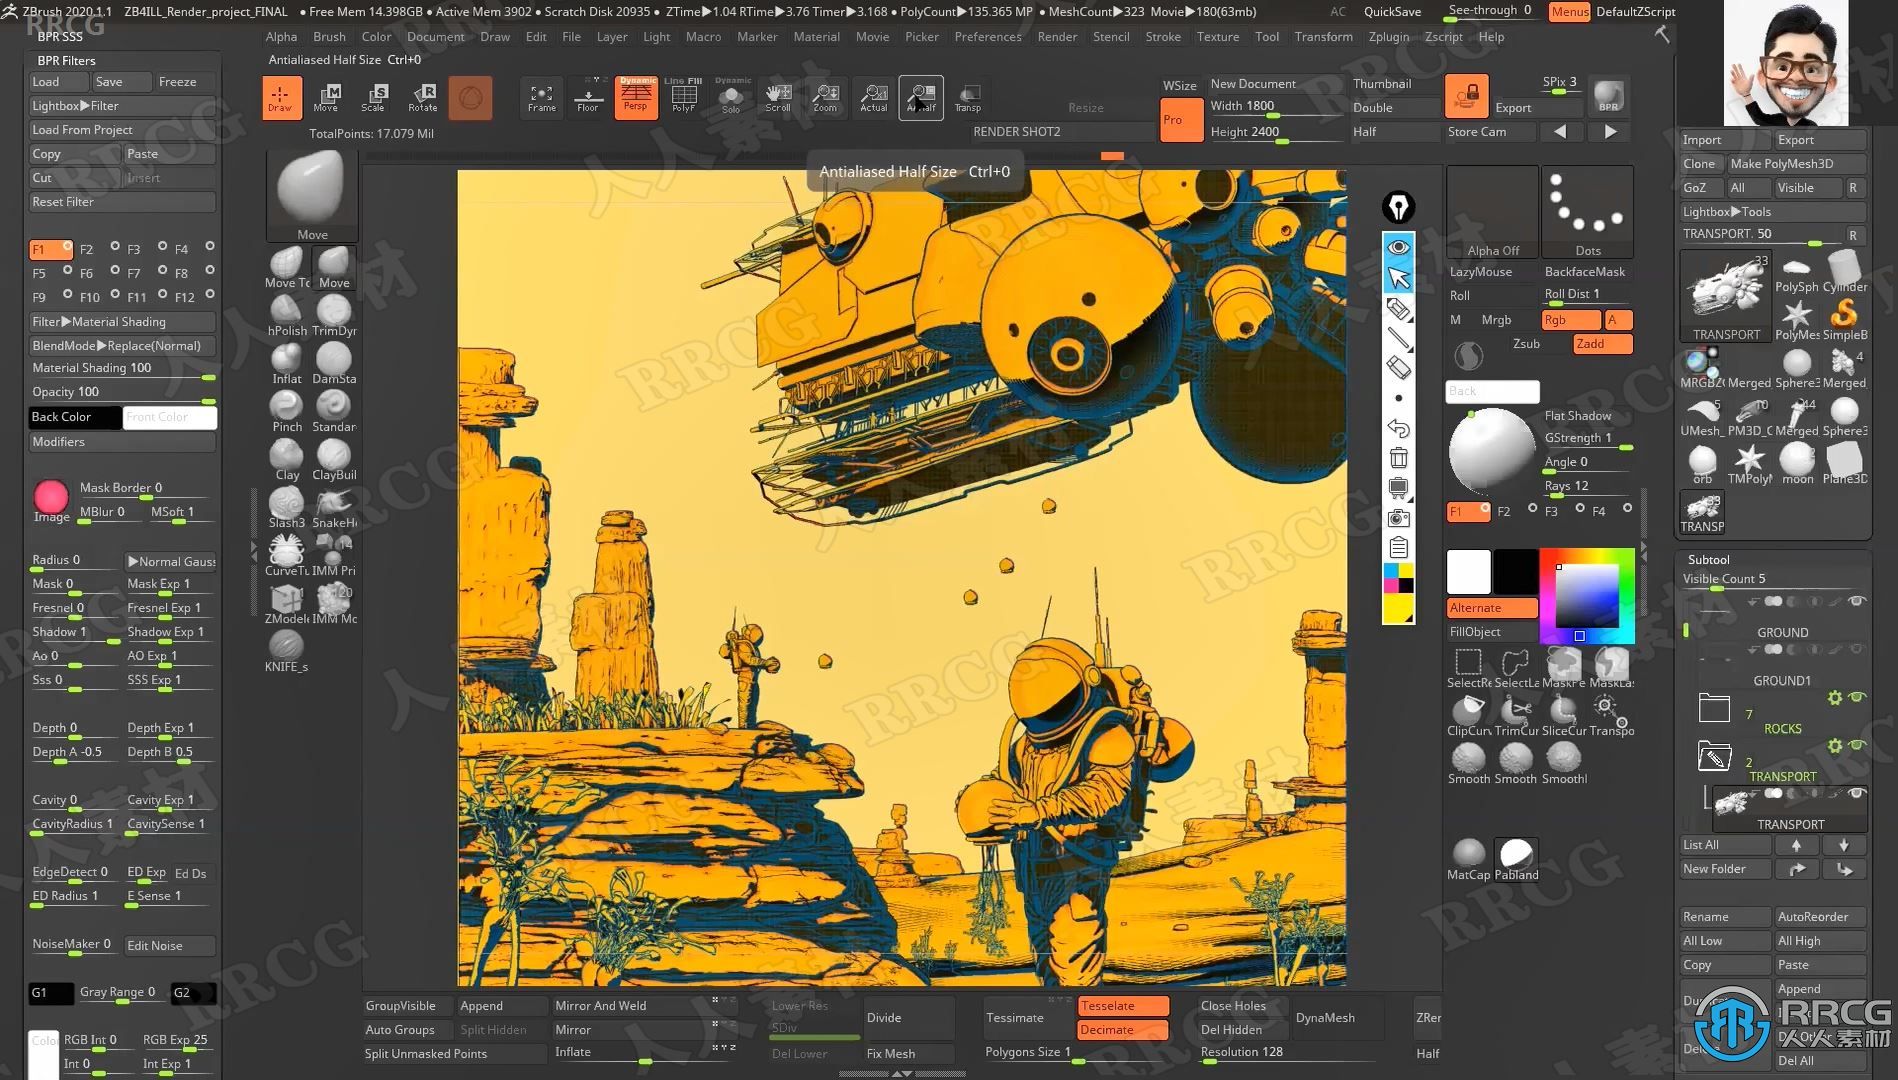The width and height of the screenshot is (1898, 1080).
Task: Toggle the PolyF polyframe icon
Action: tap(684, 98)
